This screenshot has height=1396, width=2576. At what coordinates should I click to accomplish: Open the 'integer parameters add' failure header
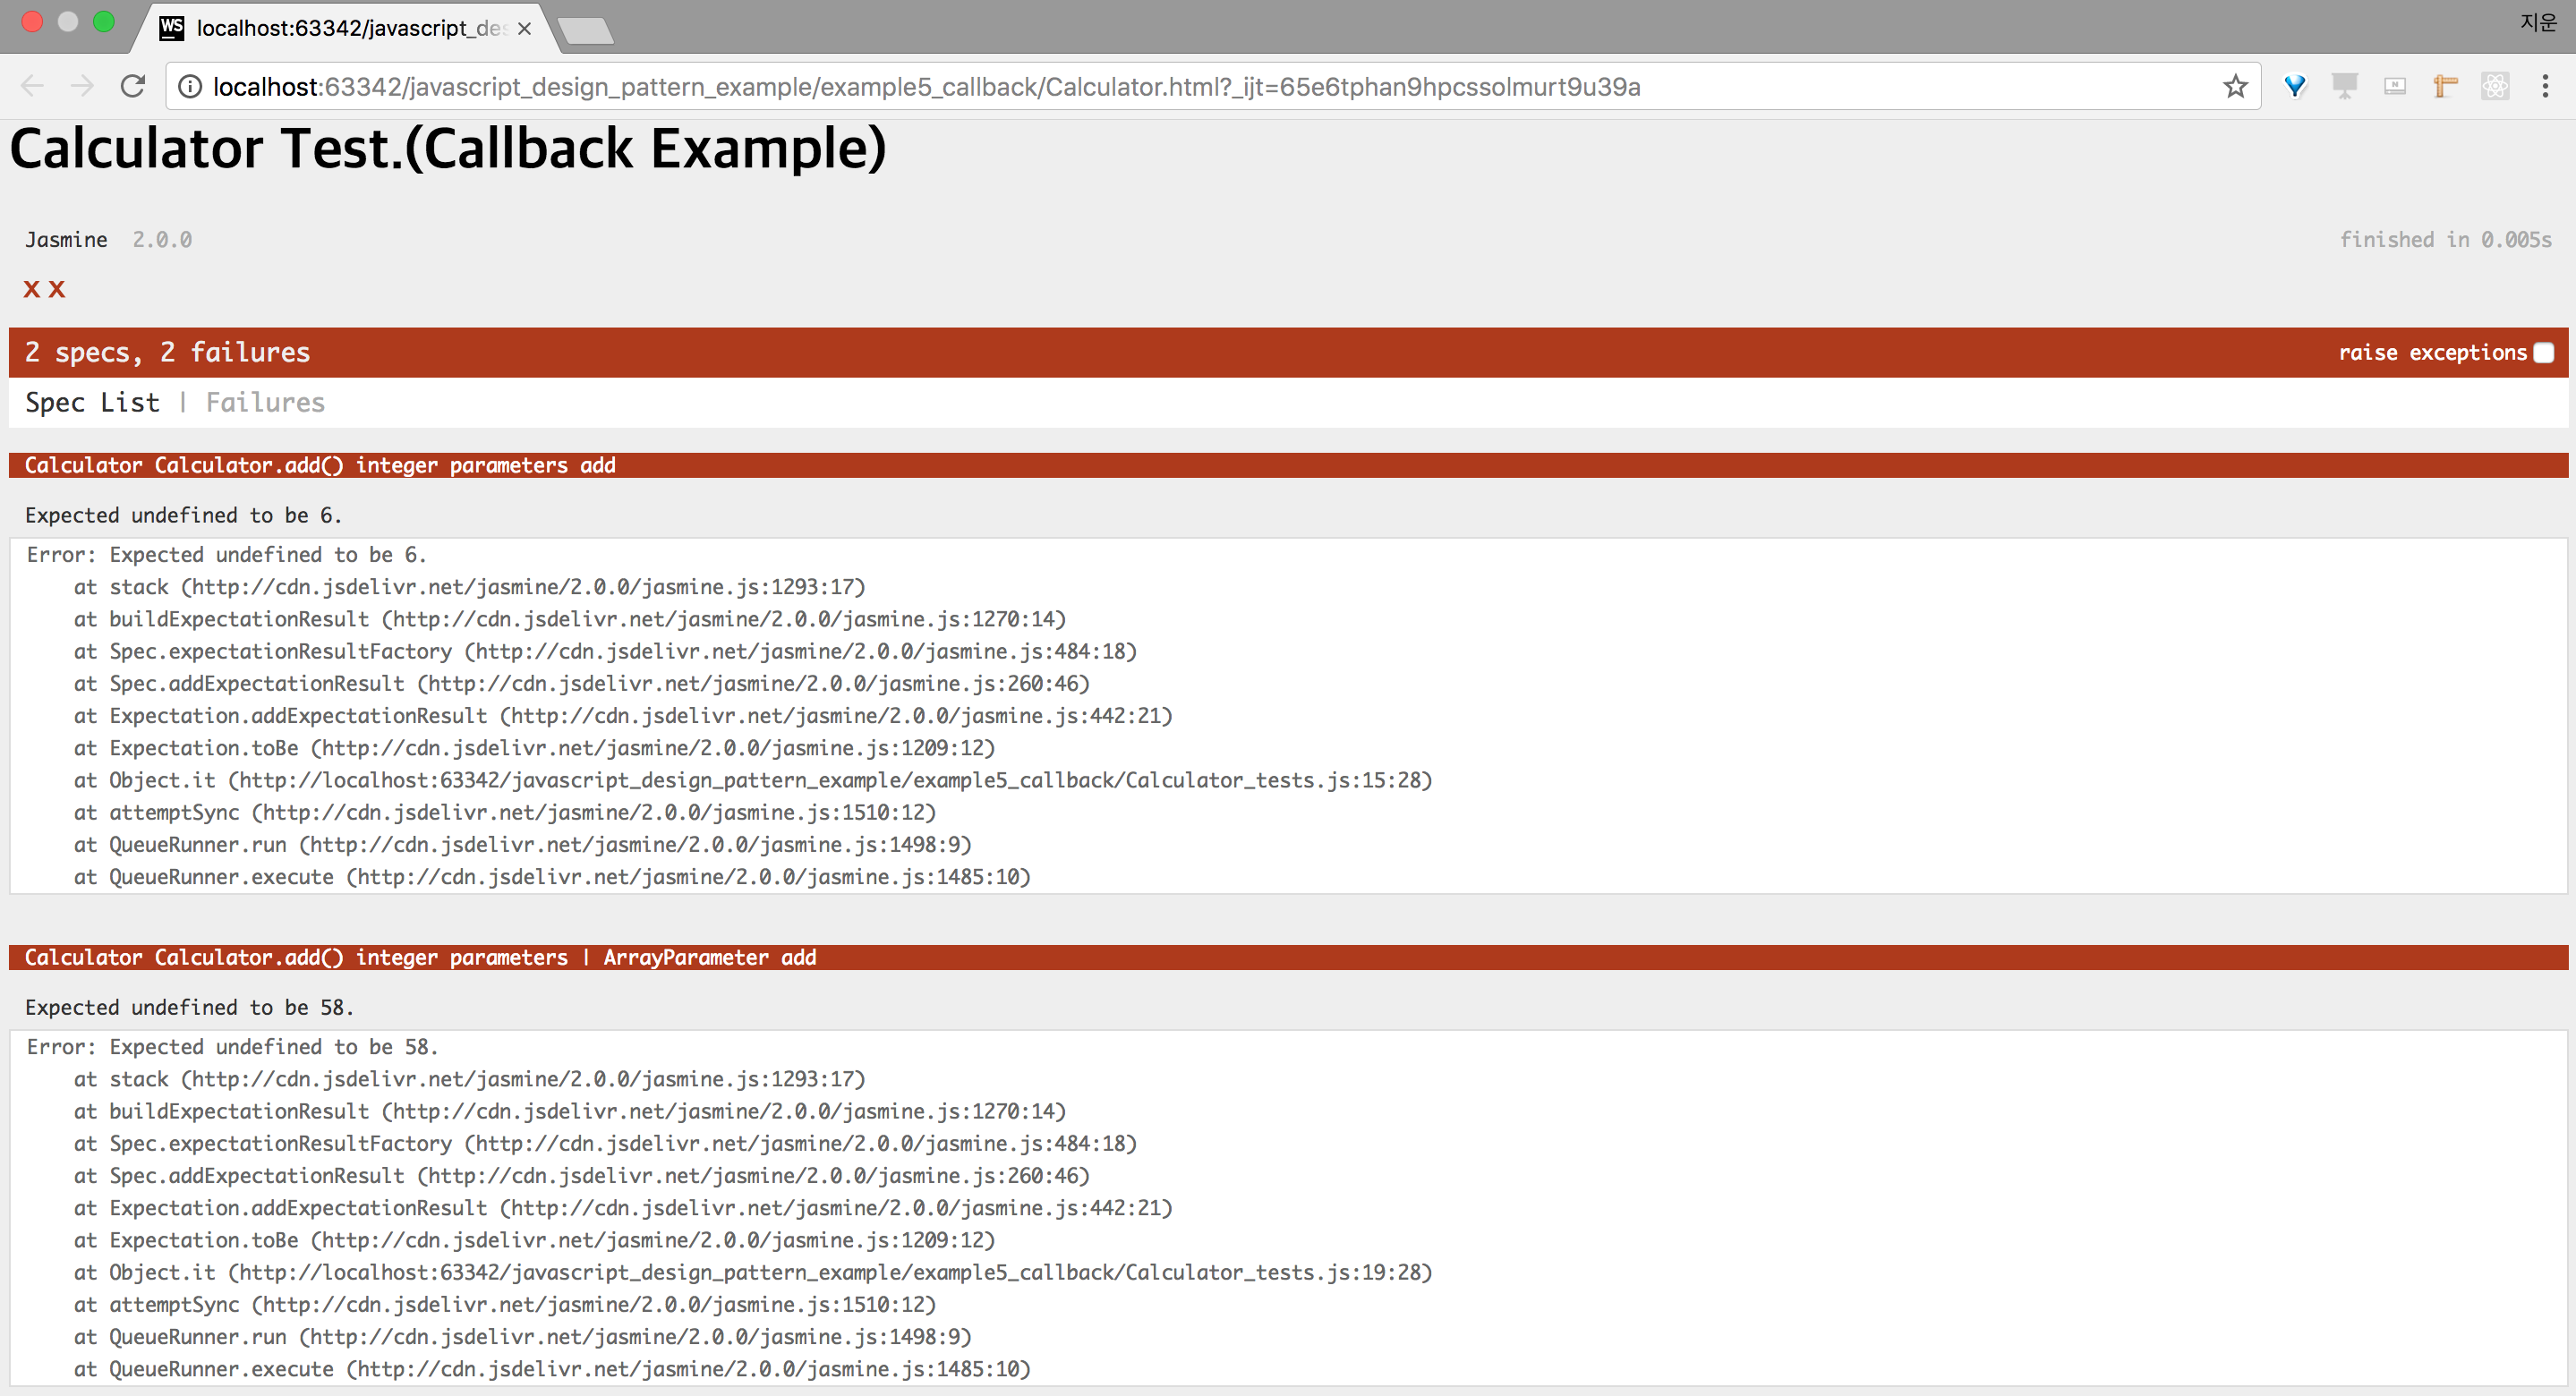1288,465
